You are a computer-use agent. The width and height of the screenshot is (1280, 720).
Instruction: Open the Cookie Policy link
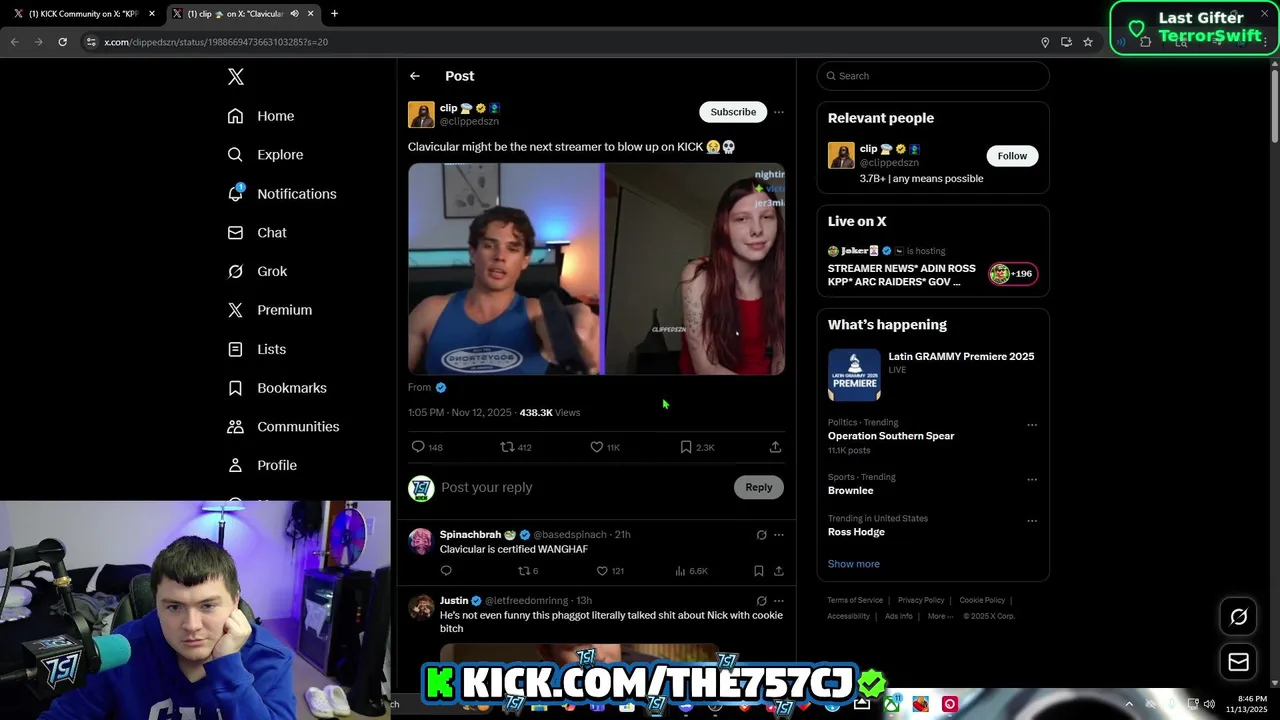point(982,600)
